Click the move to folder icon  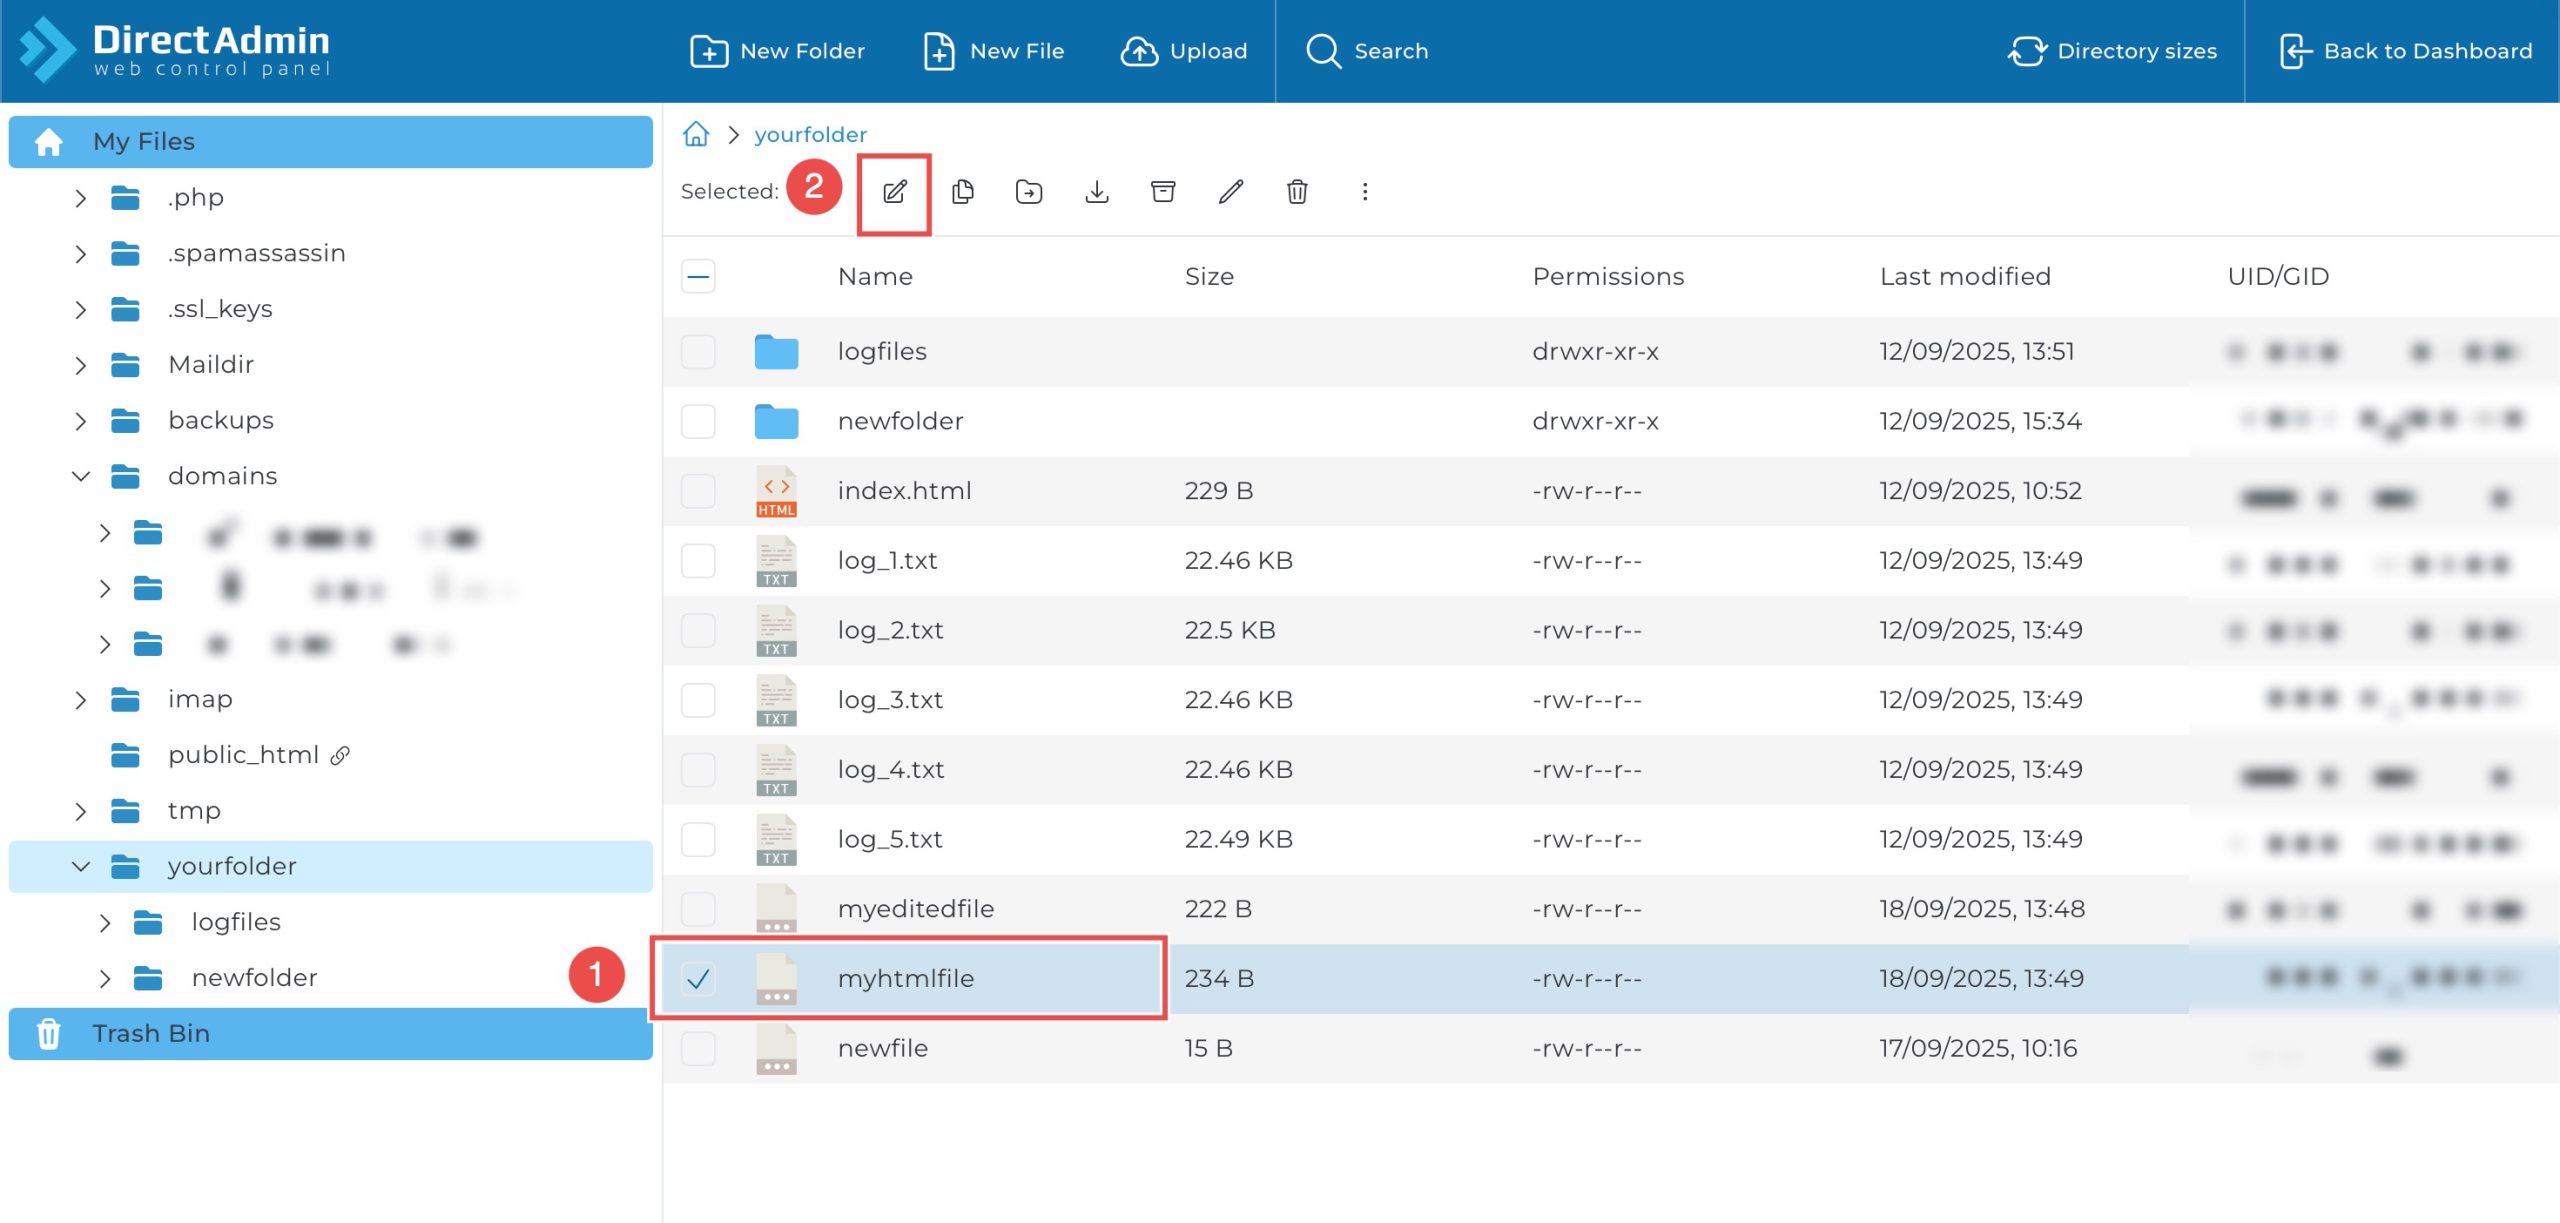pyautogui.click(x=1028, y=192)
